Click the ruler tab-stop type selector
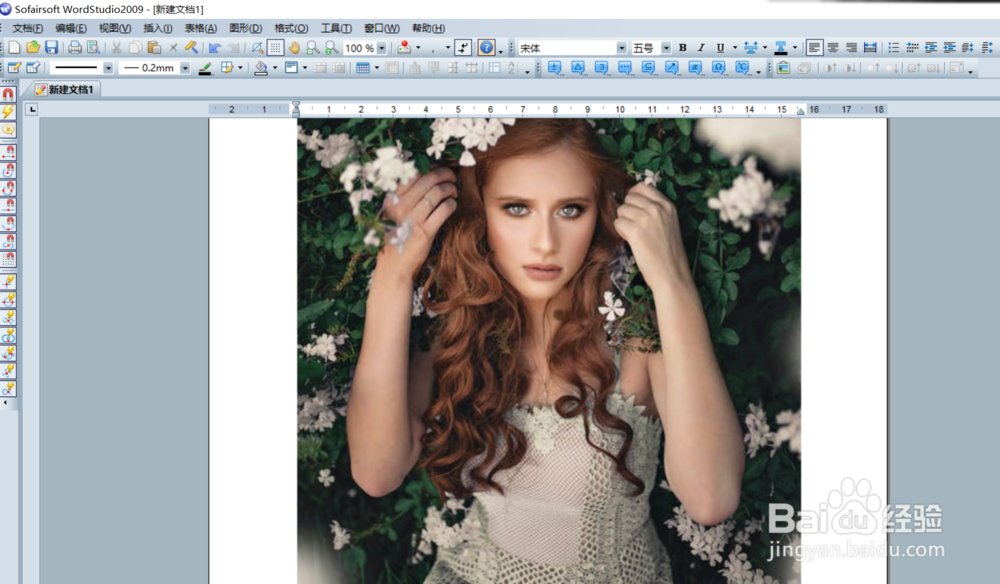The height and width of the screenshot is (584, 1000). tap(32, 110)
